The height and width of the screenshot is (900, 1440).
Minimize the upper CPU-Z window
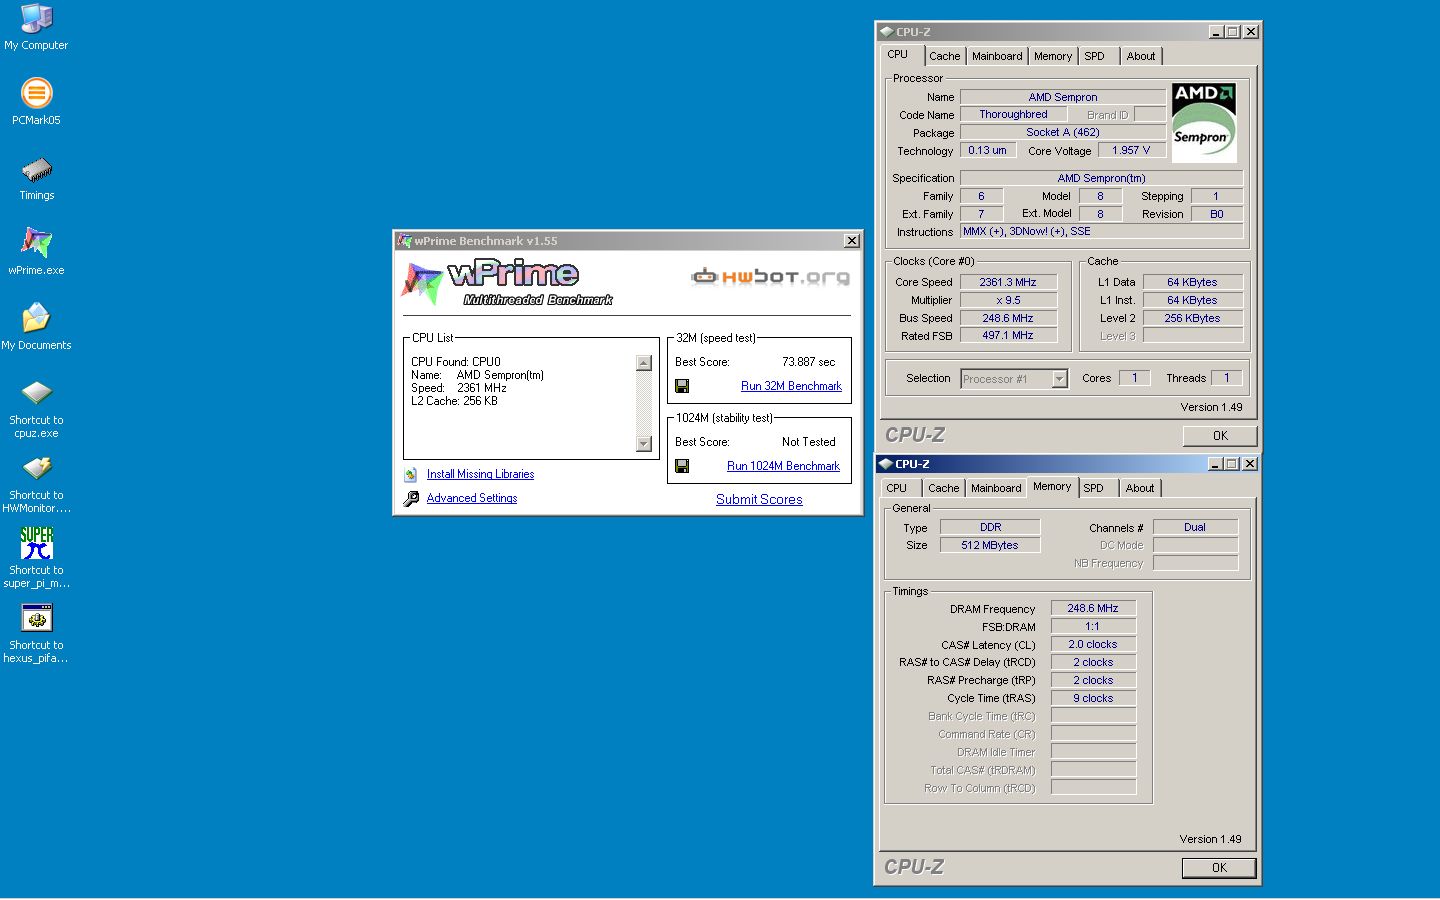(1216, 32)
